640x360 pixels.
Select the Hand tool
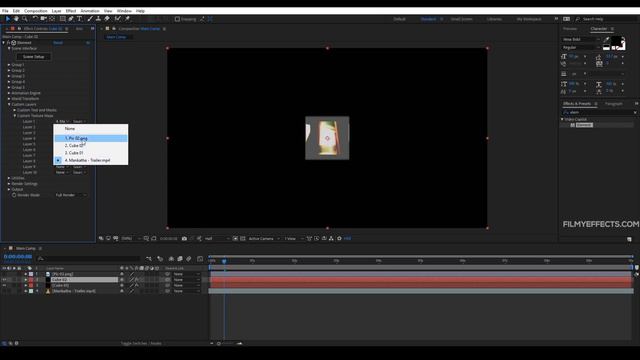click(x=16, y=19)
